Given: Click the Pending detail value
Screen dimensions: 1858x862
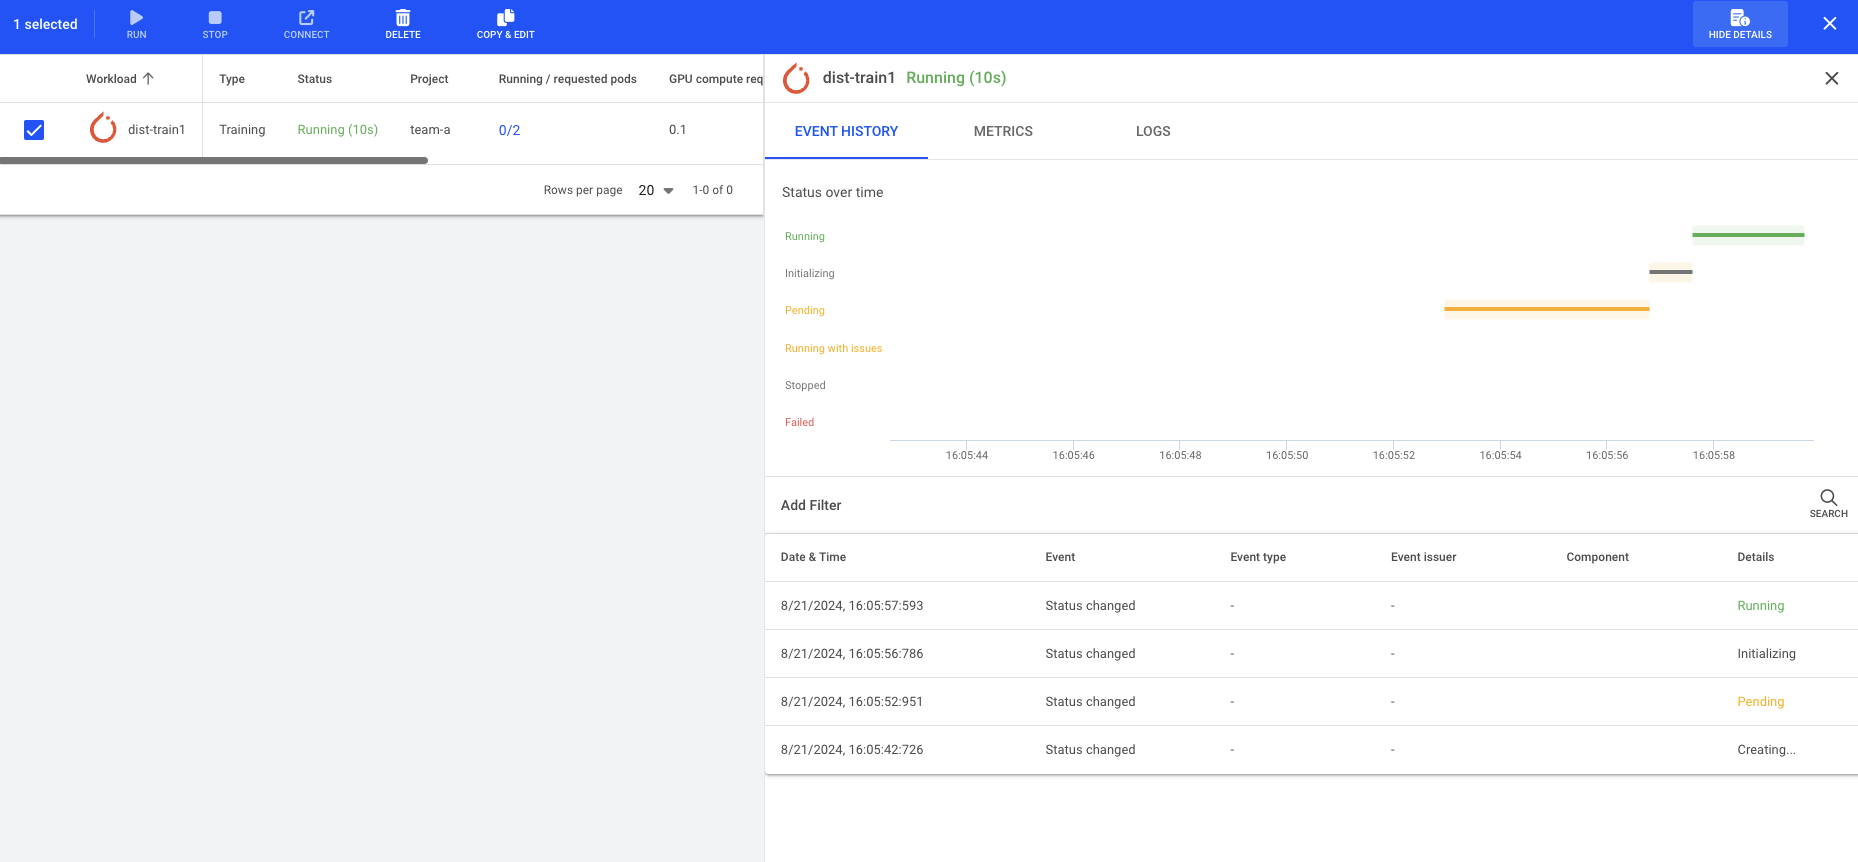Looking at the screenshot, I should click(1760, 702).
